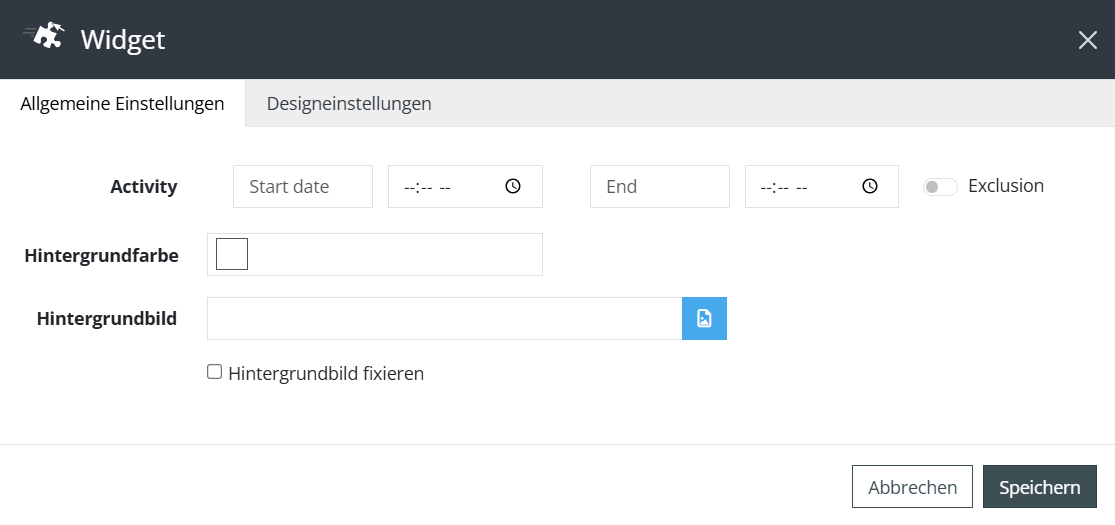Close the Widget dialog with the X
The width and height of the screenshot is (1115, 525).
pos(1087,40)
